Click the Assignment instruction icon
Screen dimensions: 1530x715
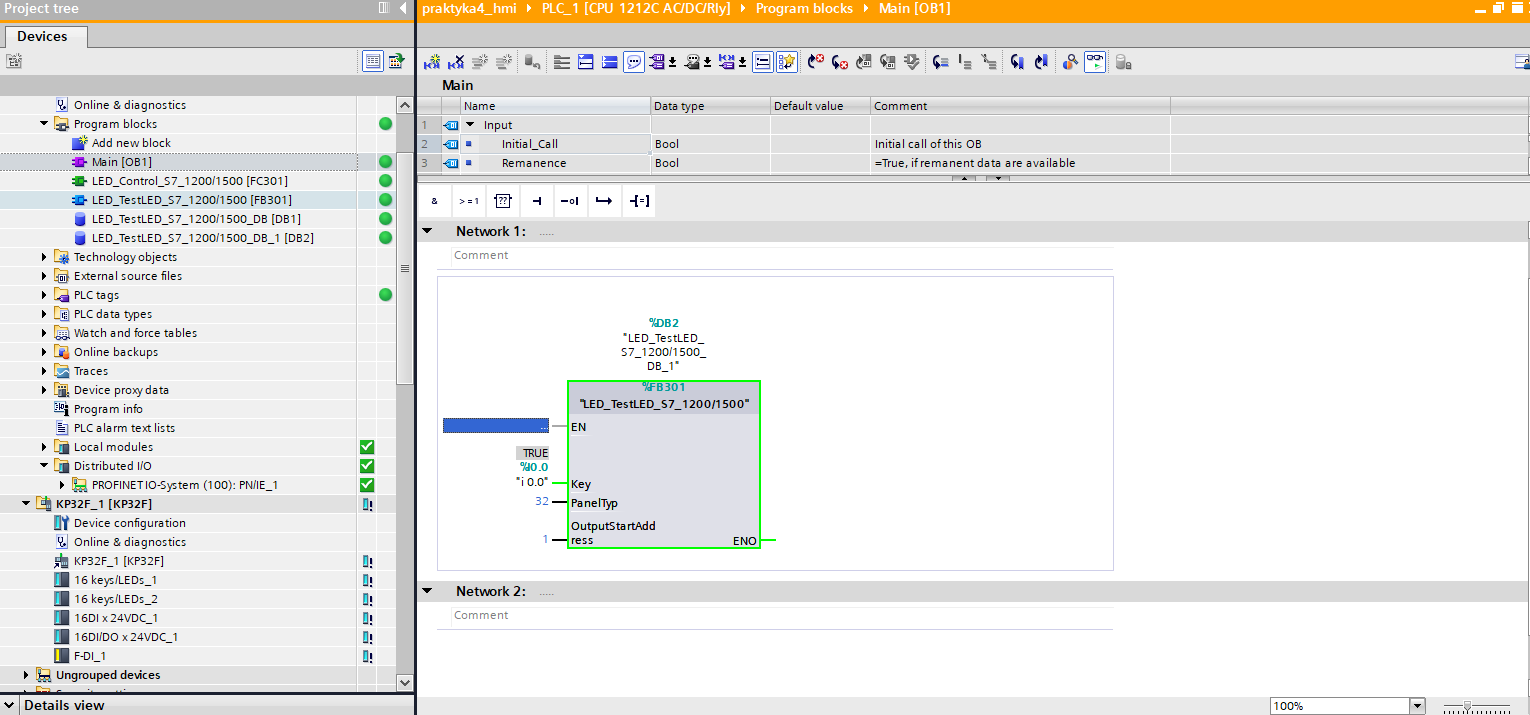[640, 201]
